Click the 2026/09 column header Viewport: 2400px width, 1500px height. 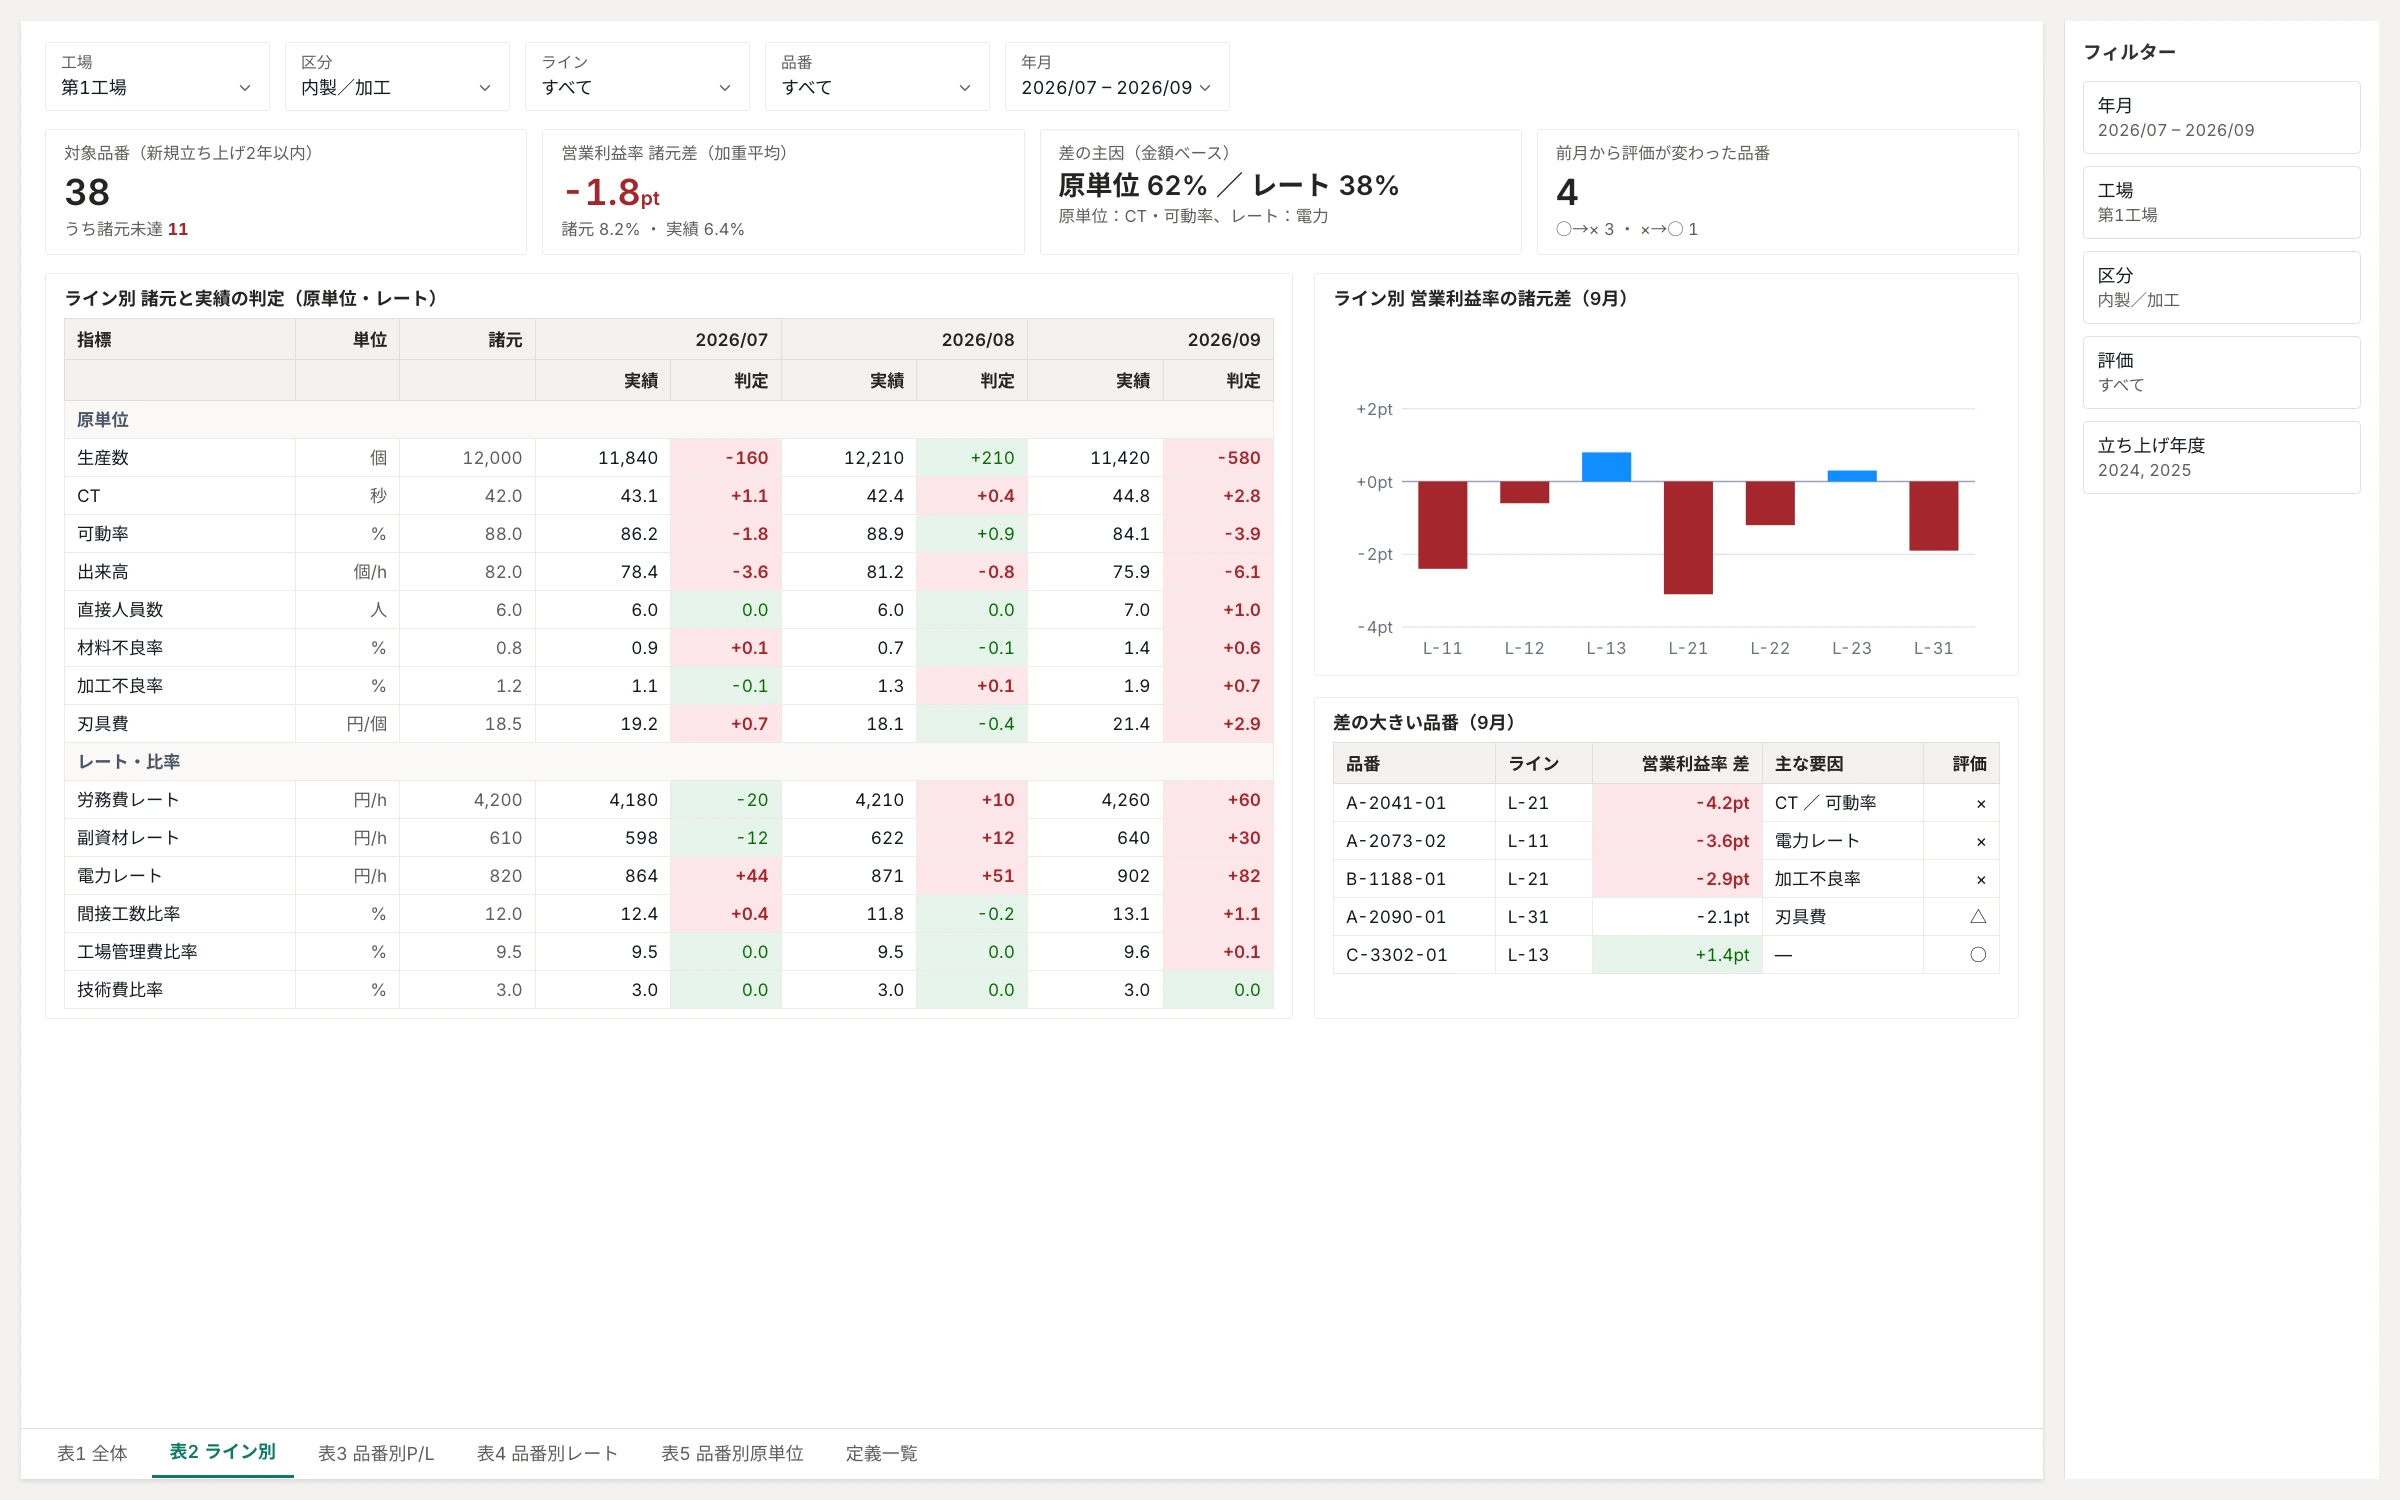(x=1150, y=340)
